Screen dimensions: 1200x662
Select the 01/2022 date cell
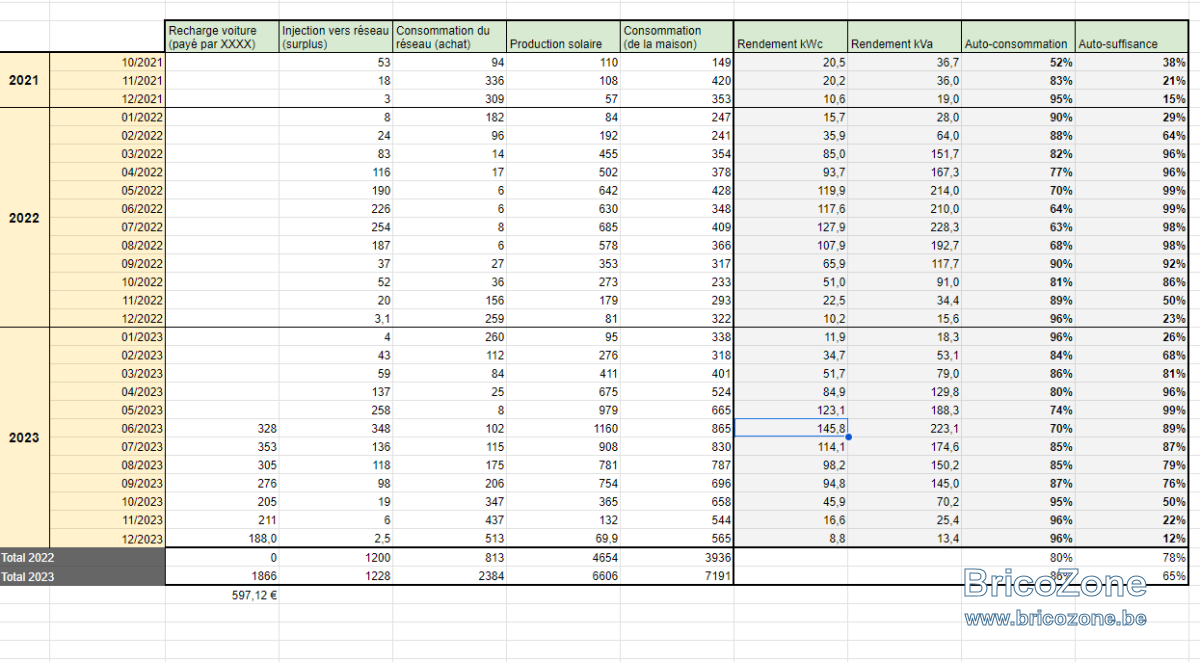tap(107, 117)
